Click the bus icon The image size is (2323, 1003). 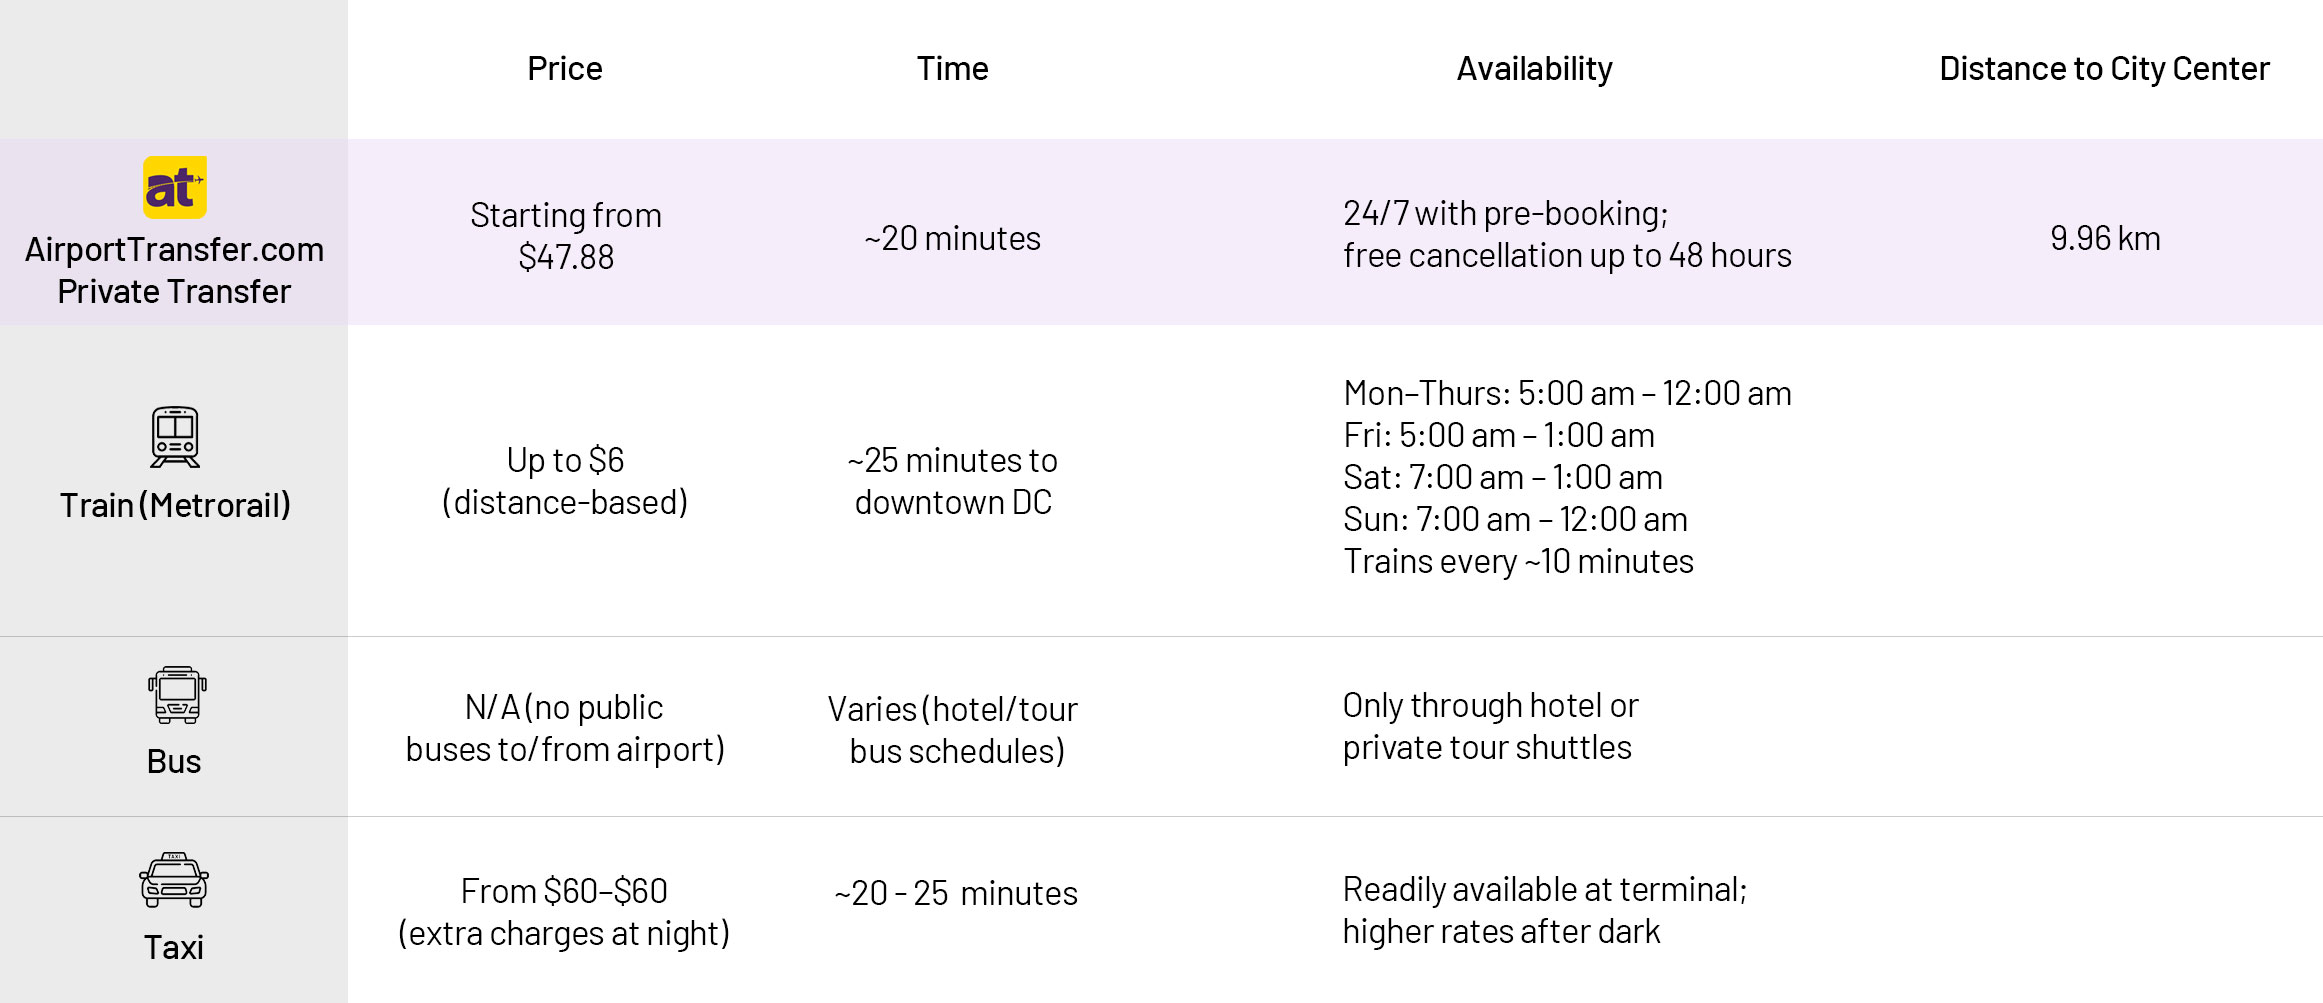pyautogui.click(x=177, y=695)
